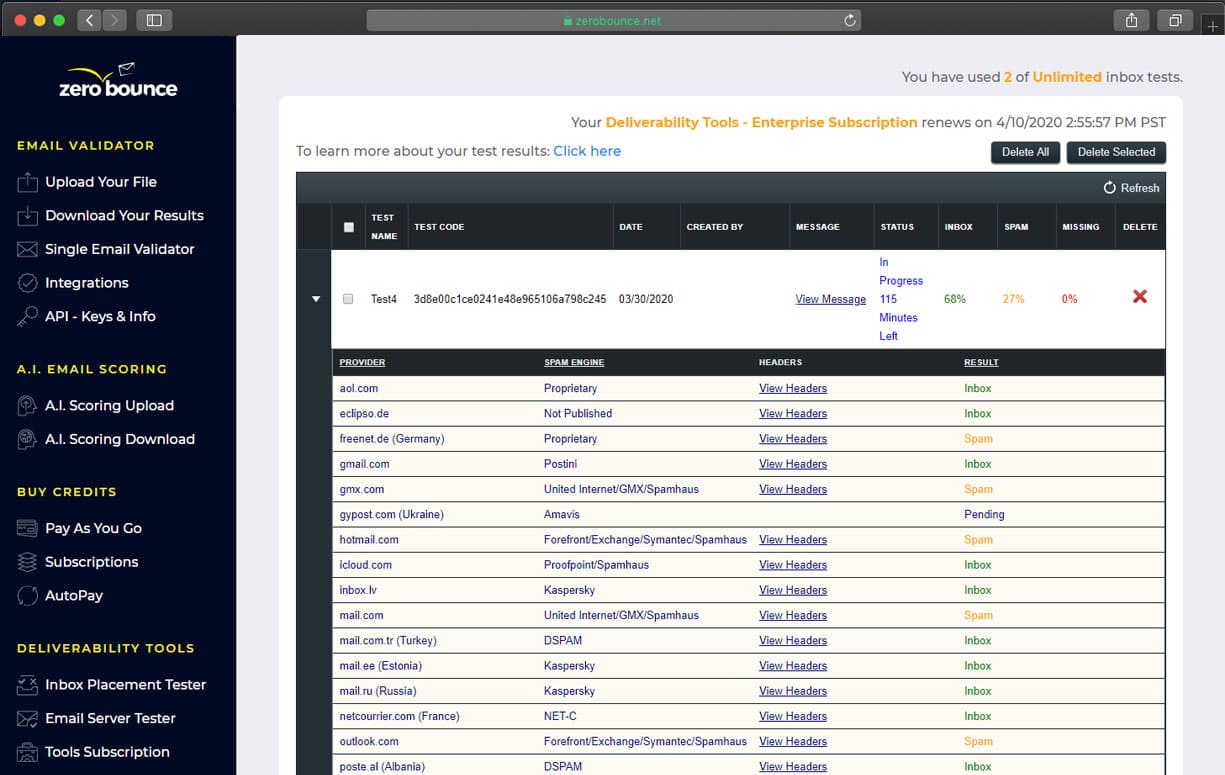Open Email Server Tester menu item

point(110,718)
